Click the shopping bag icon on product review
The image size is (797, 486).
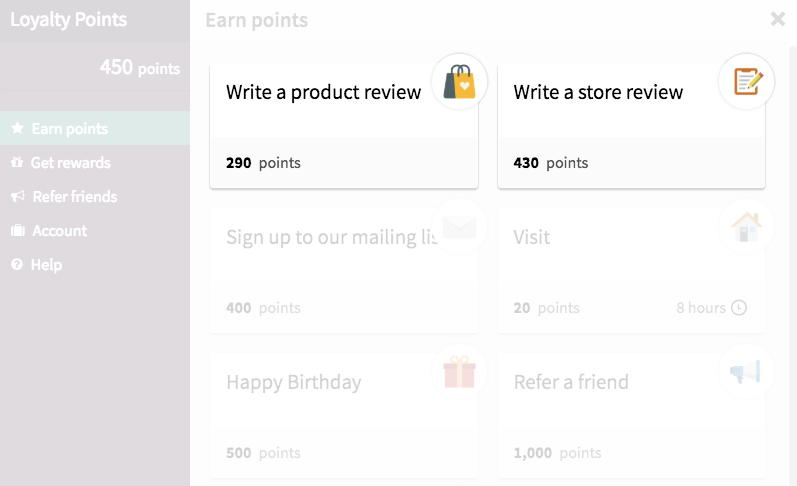[459, 81]
